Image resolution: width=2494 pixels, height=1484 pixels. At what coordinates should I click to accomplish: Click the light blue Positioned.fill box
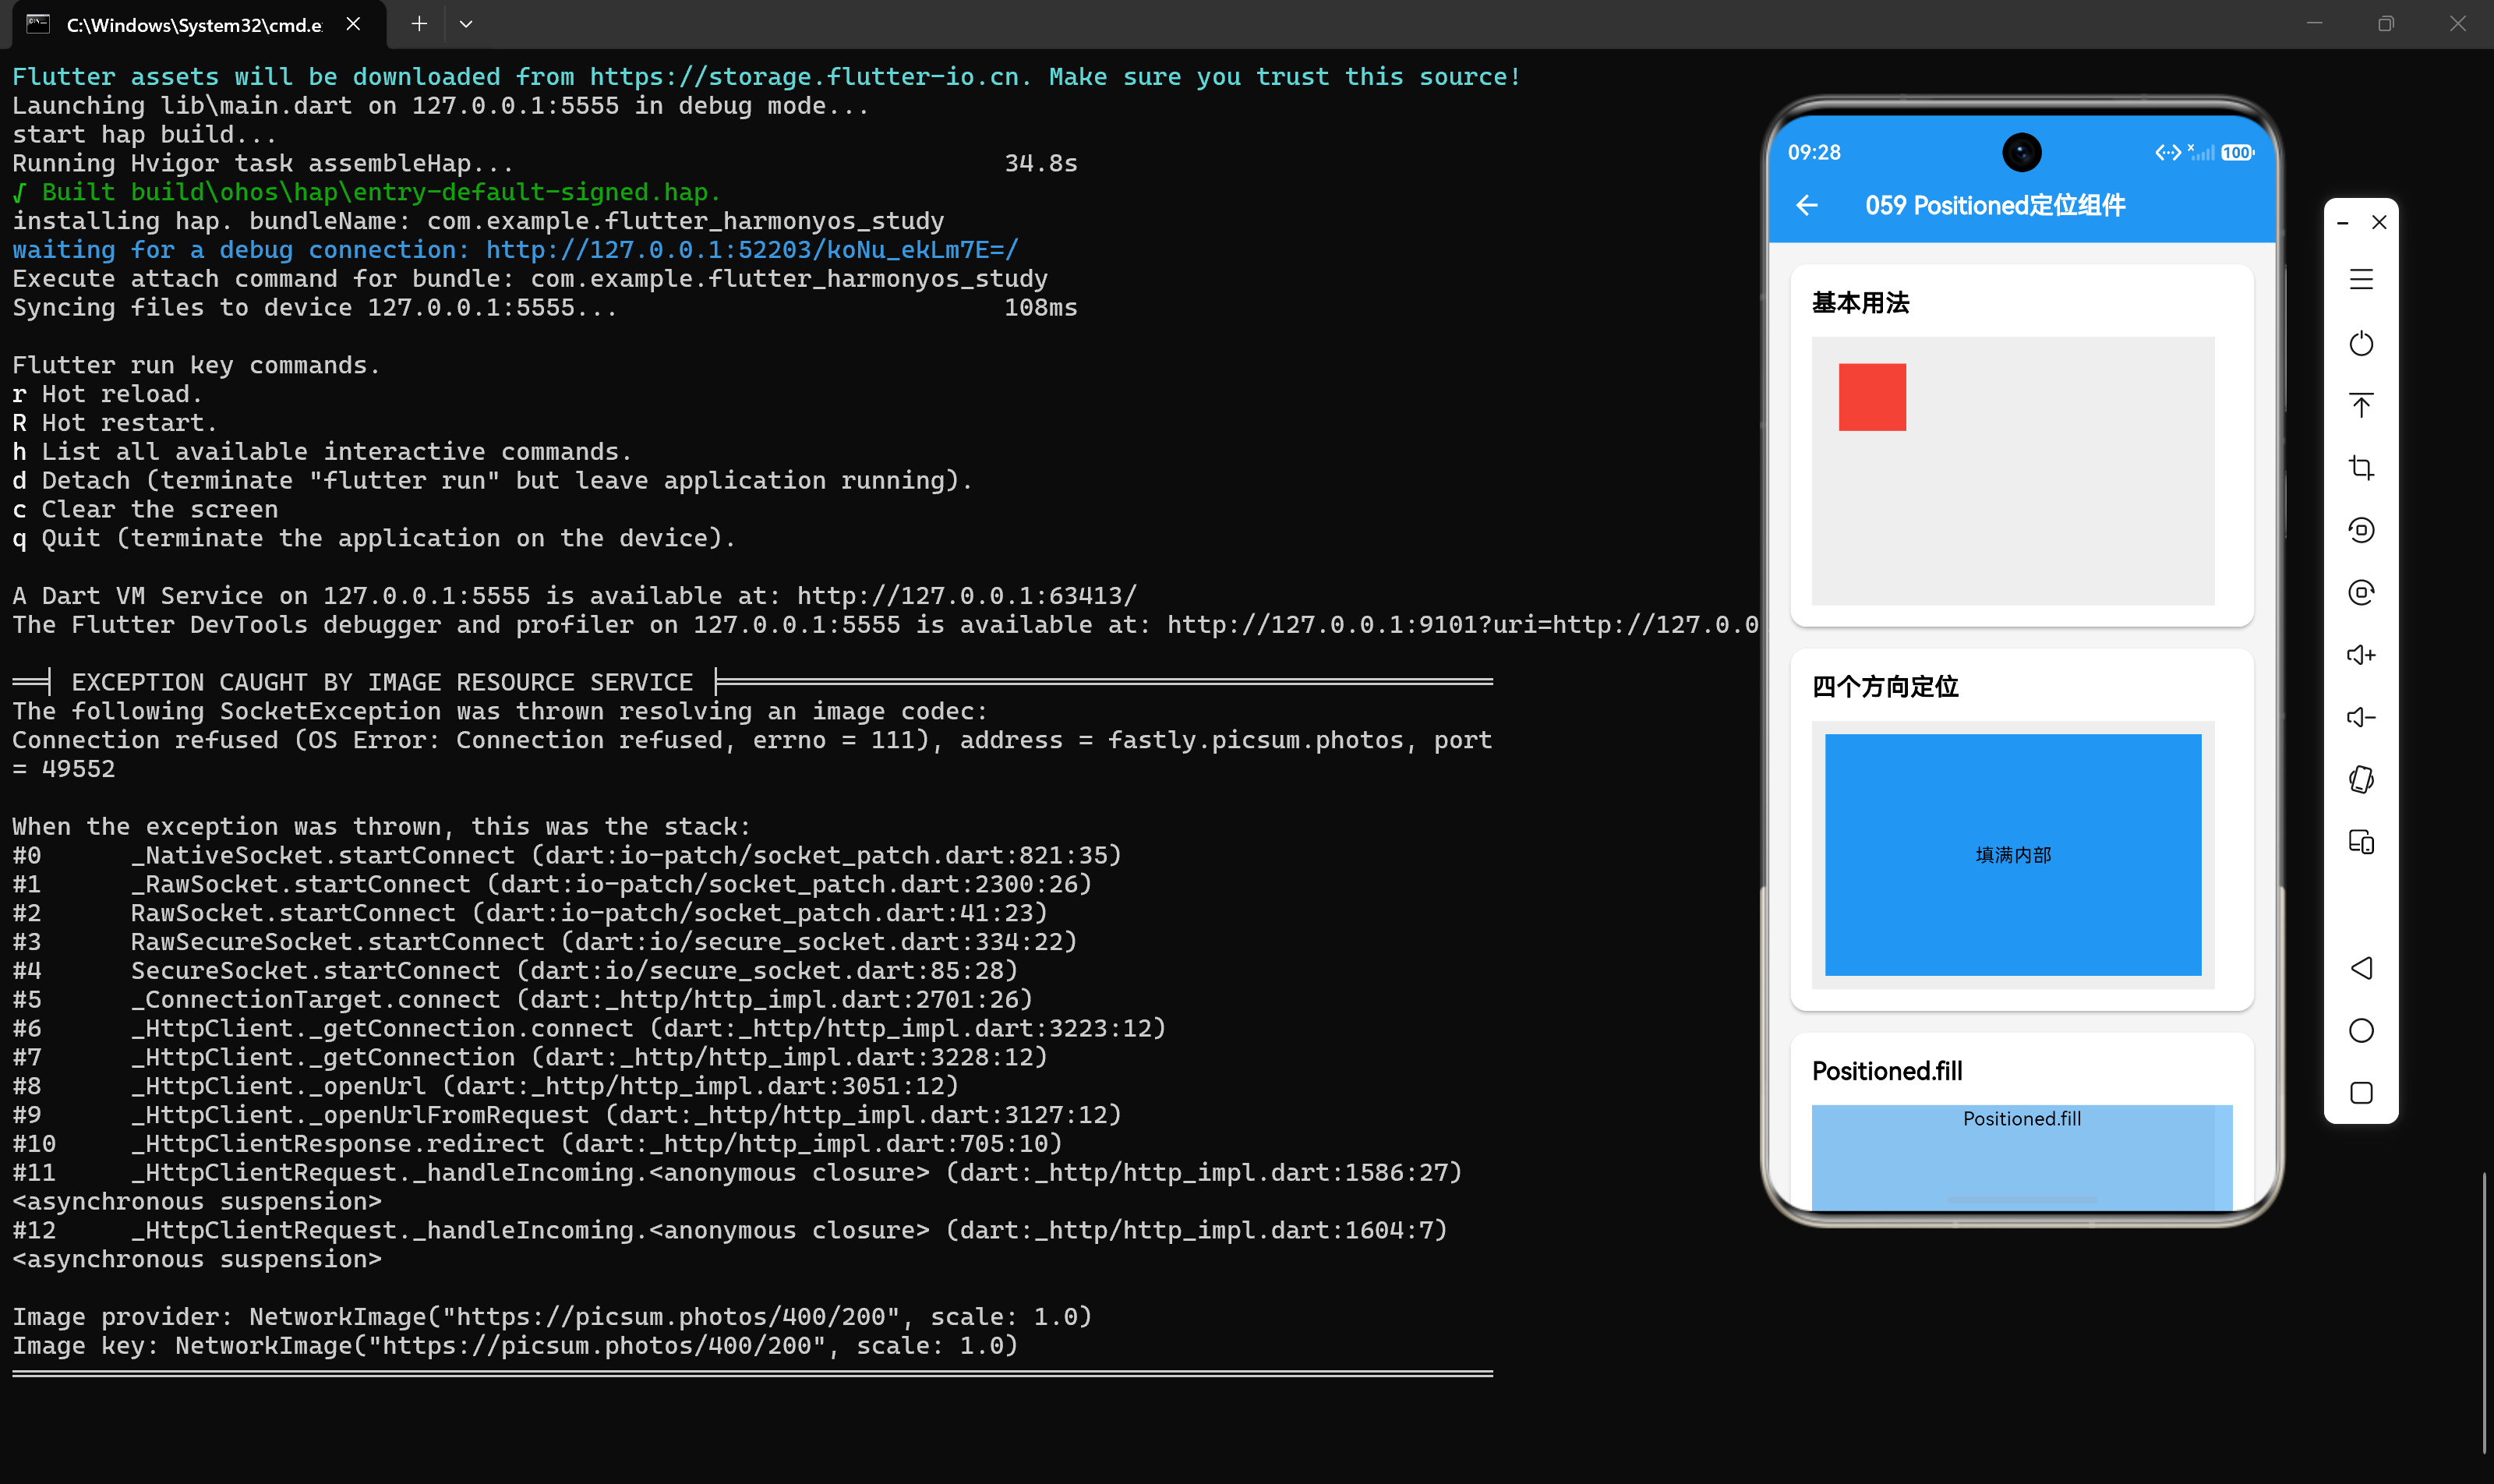point(2022,1157)
